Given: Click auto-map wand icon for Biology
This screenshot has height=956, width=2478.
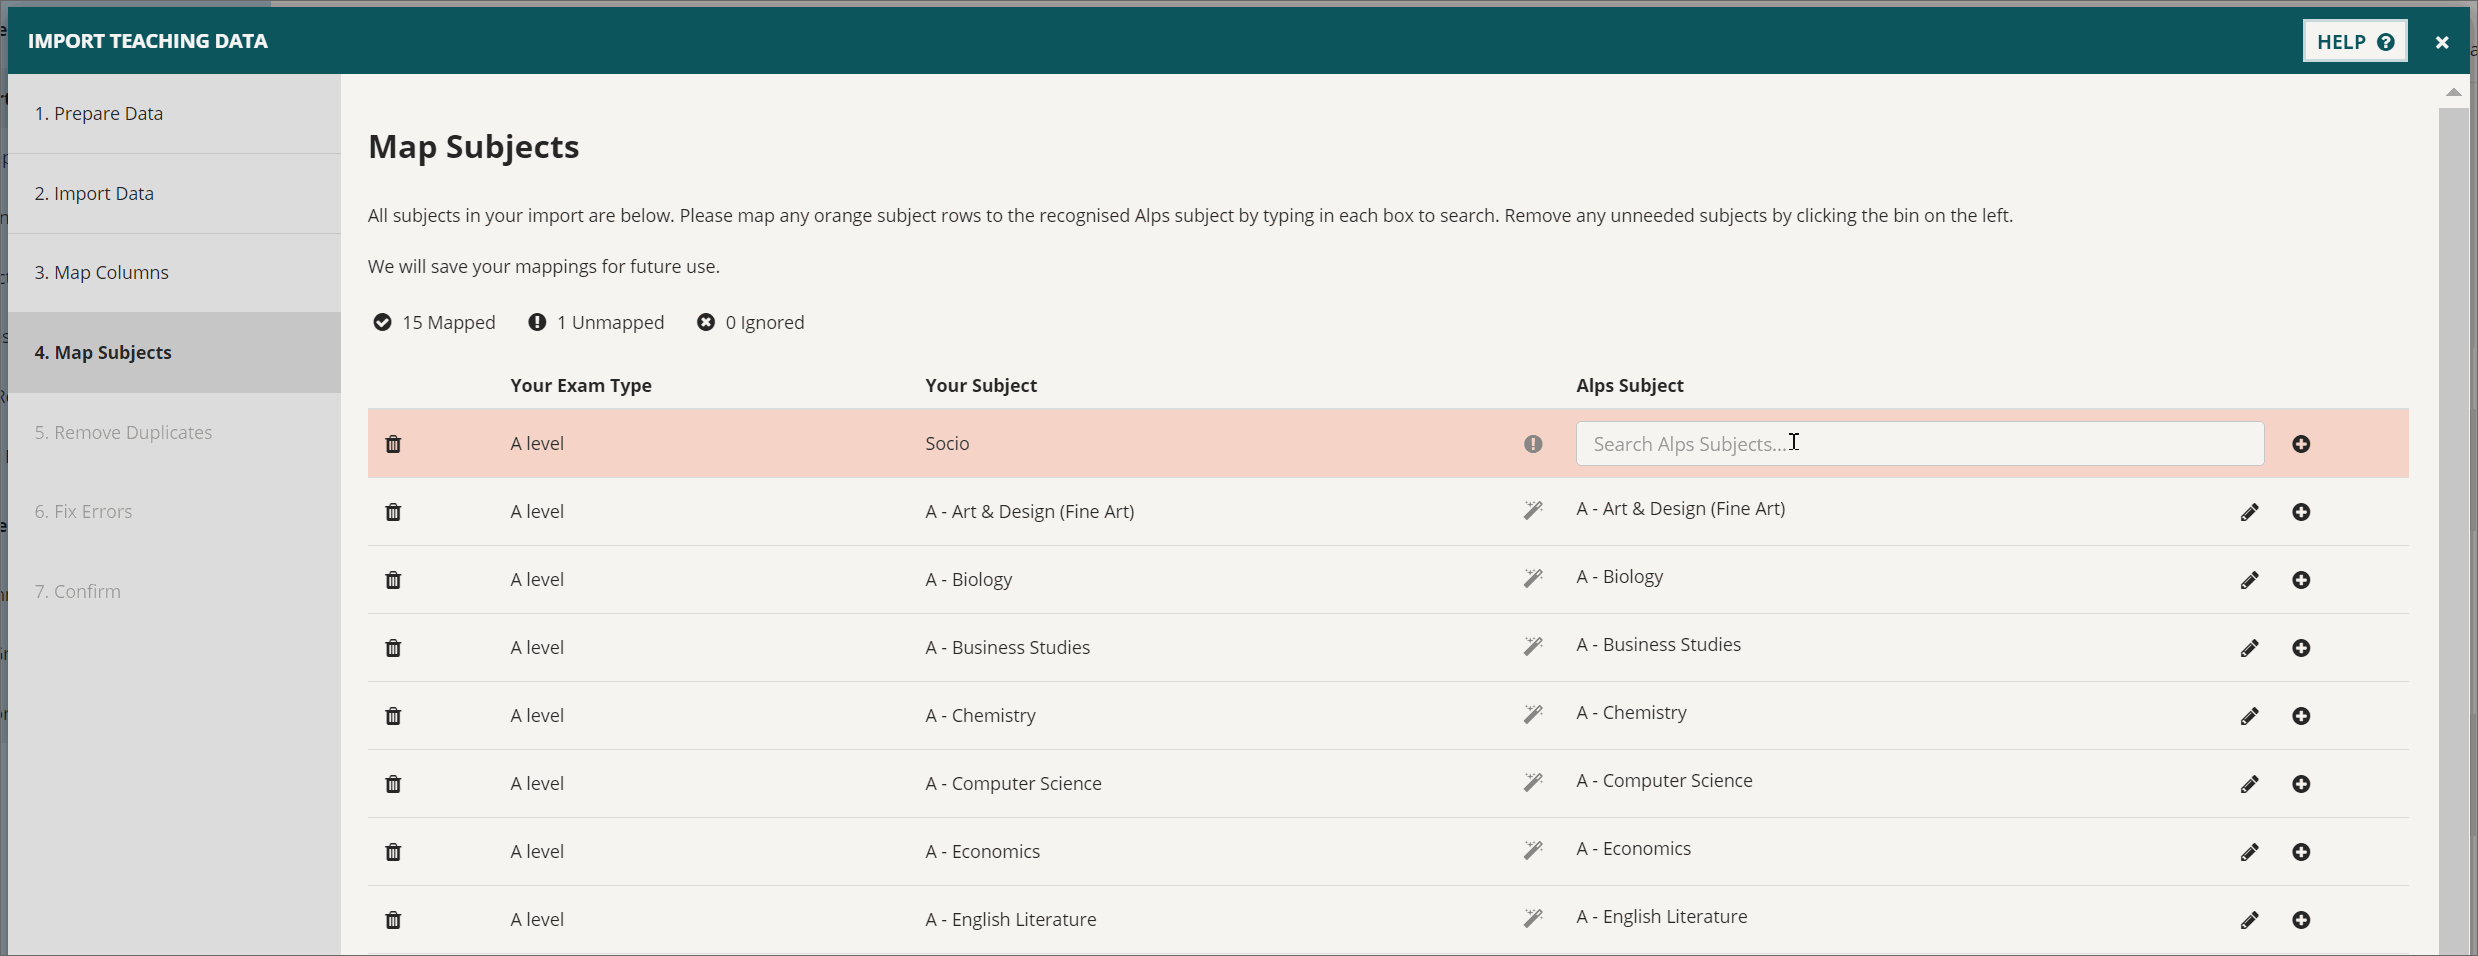Looking at the screenshot, I should tap(1533, 578).
